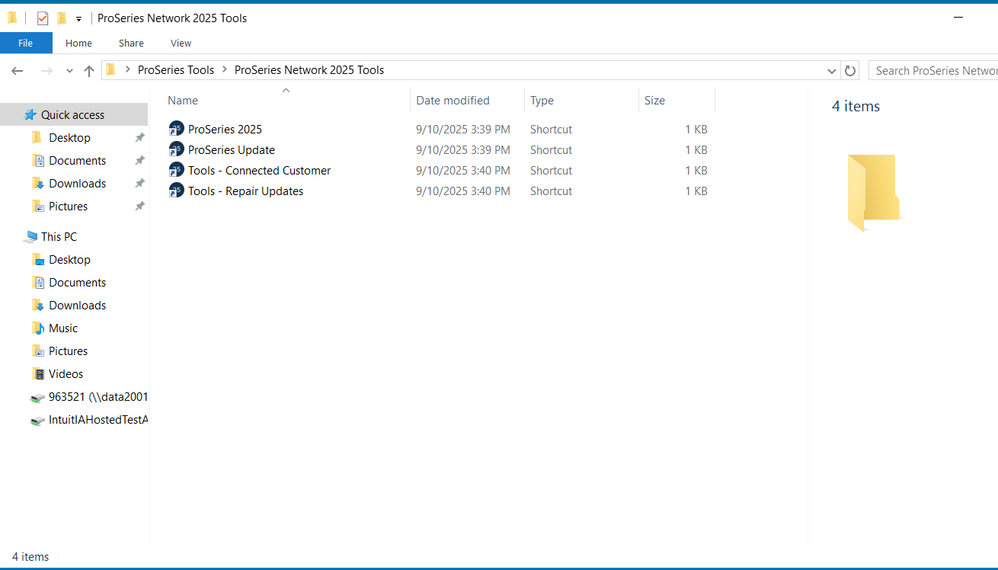
Task: Sort by the Size column header
Action: tap(654, 101)
